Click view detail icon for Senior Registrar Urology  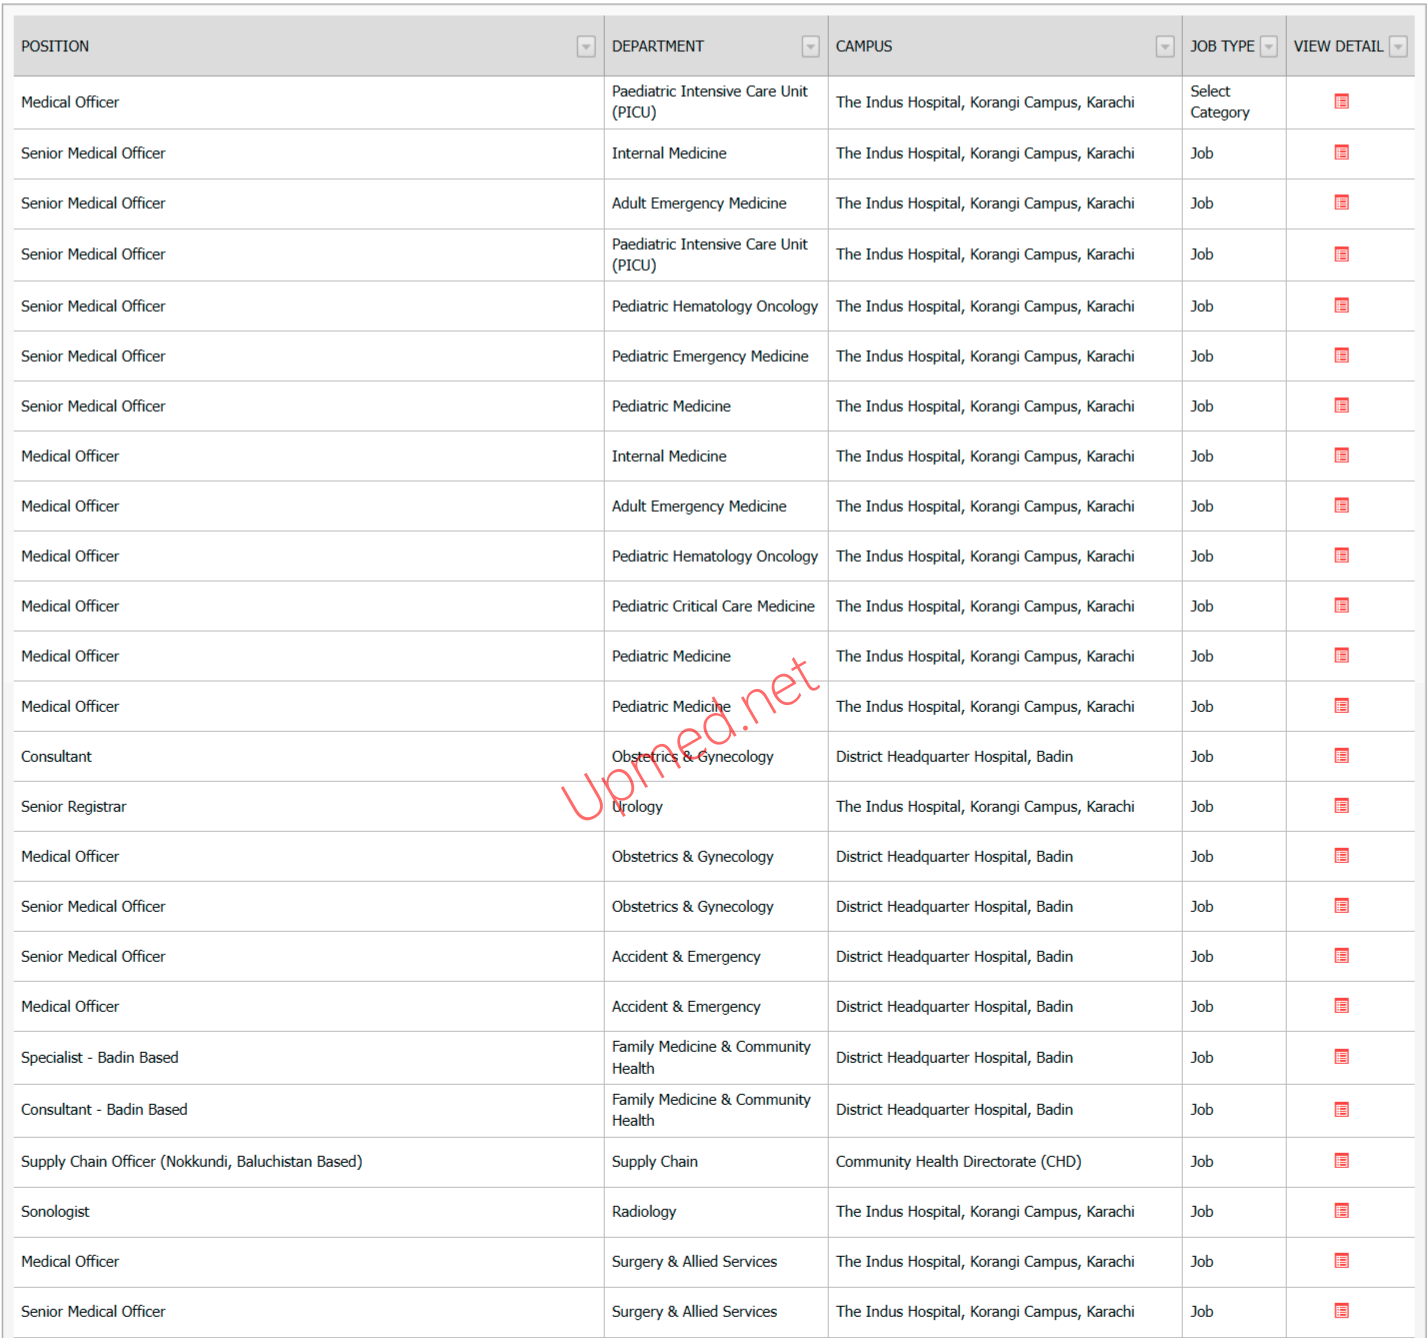[x=1341, y=806]
